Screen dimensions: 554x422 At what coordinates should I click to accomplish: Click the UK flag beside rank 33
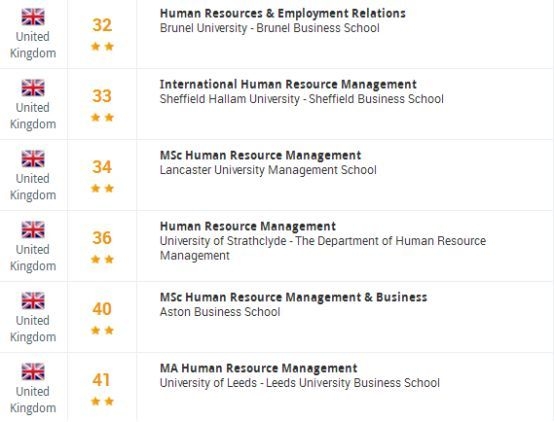click(x=33, y=88)
